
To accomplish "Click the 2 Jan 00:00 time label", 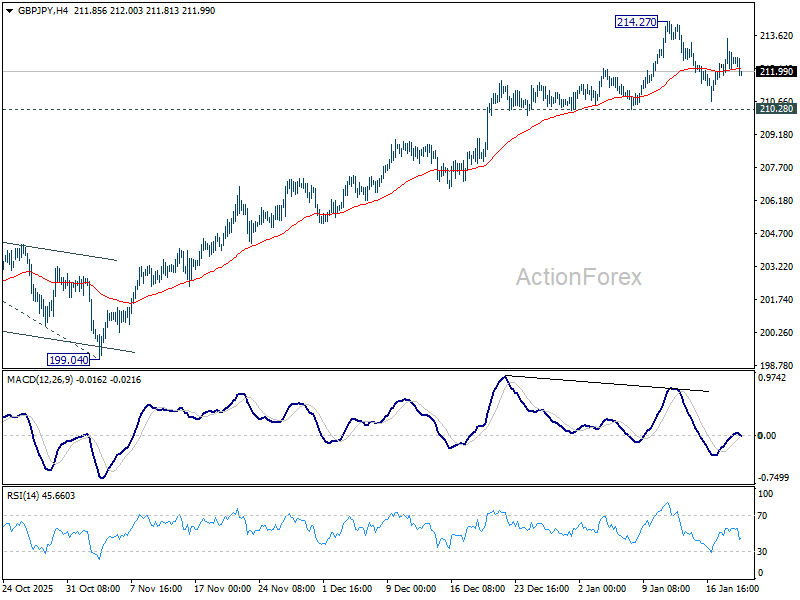I will pos(603,588).
